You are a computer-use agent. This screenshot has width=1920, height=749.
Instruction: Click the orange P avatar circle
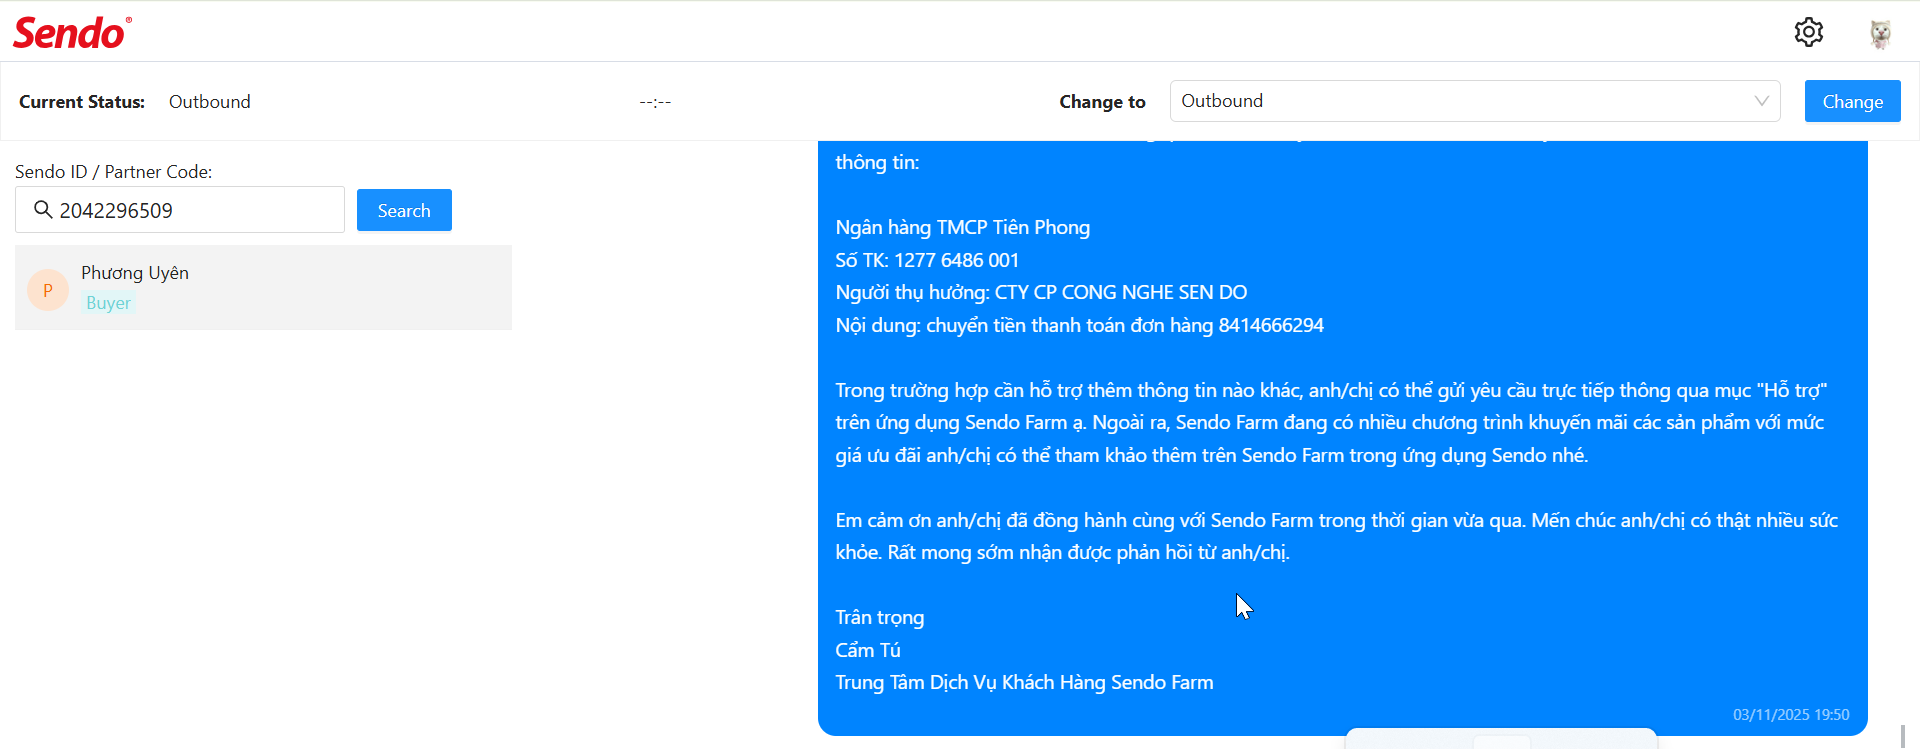point(48,290)
